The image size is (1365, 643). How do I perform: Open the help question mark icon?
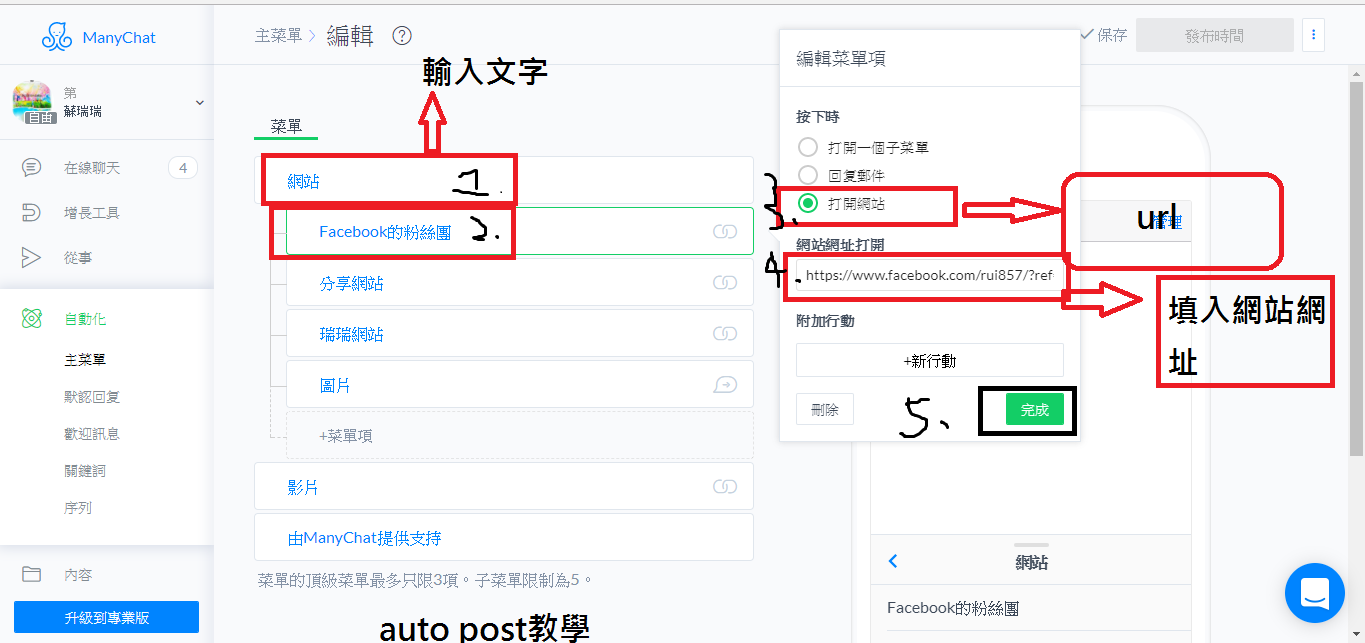coord(402,36)
